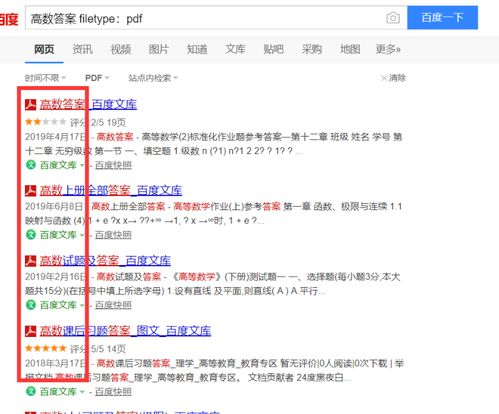Click the green 百度文库 source under 高数课后习题答案
Screen dimensions: 499x414
[58, 392]
